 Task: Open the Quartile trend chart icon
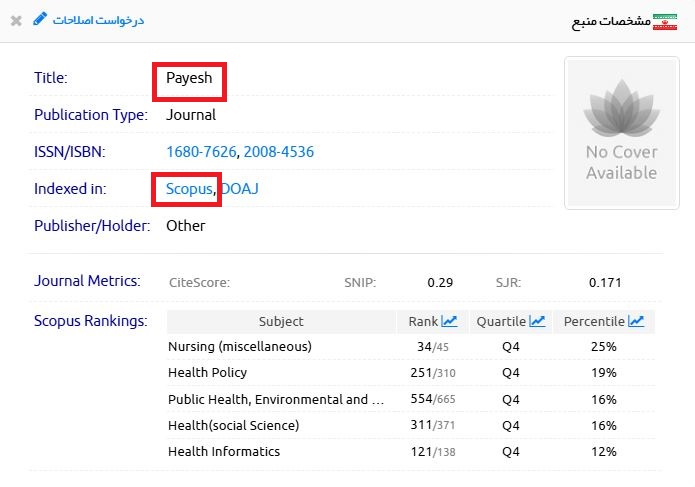537,321
